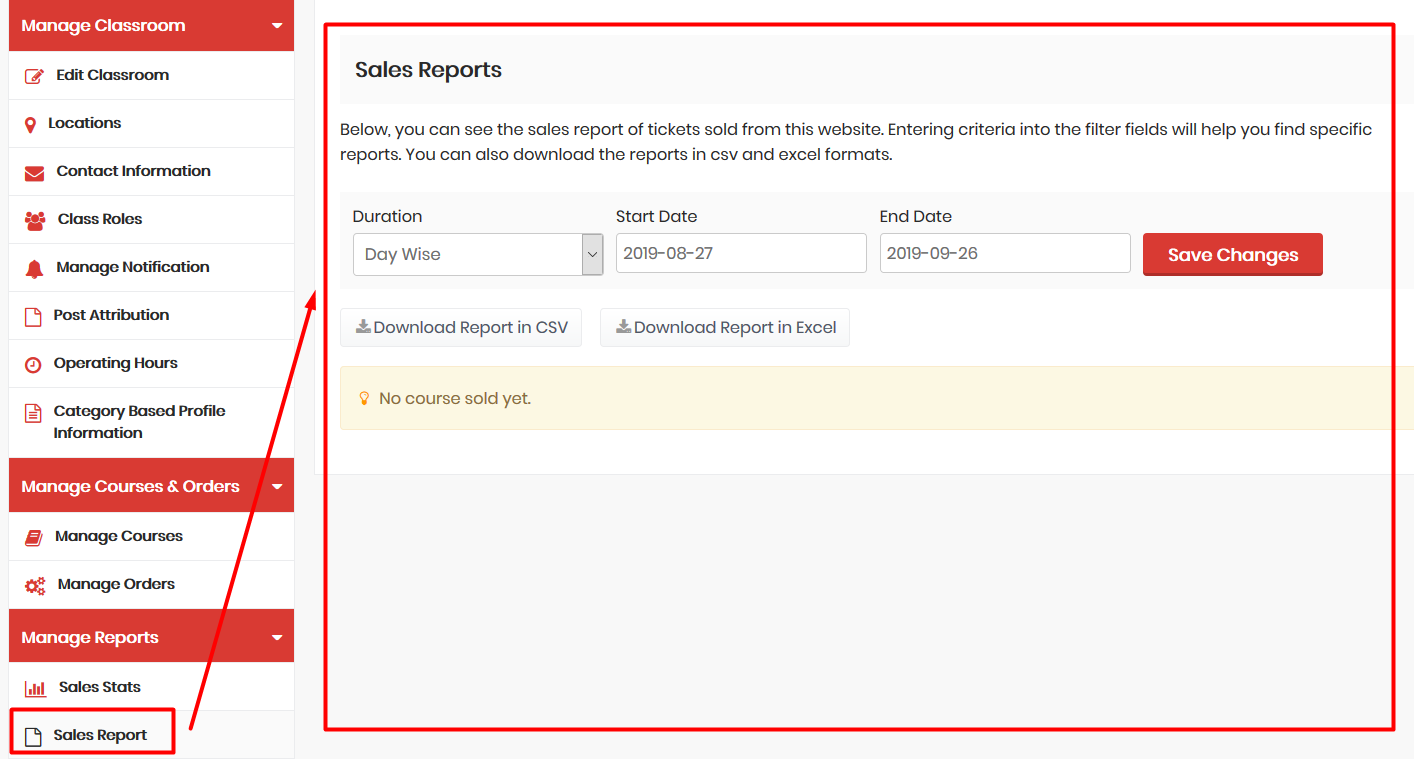Open Category Based Profile Information

tap(151, 423)
